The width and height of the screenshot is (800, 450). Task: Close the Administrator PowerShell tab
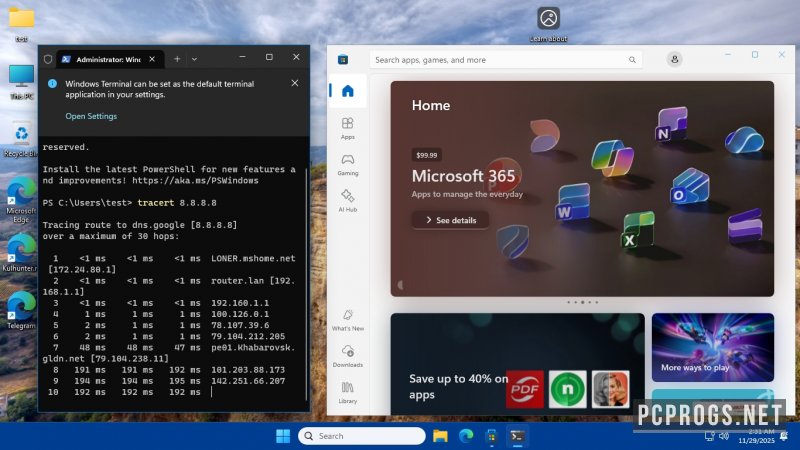coord(152,59)
